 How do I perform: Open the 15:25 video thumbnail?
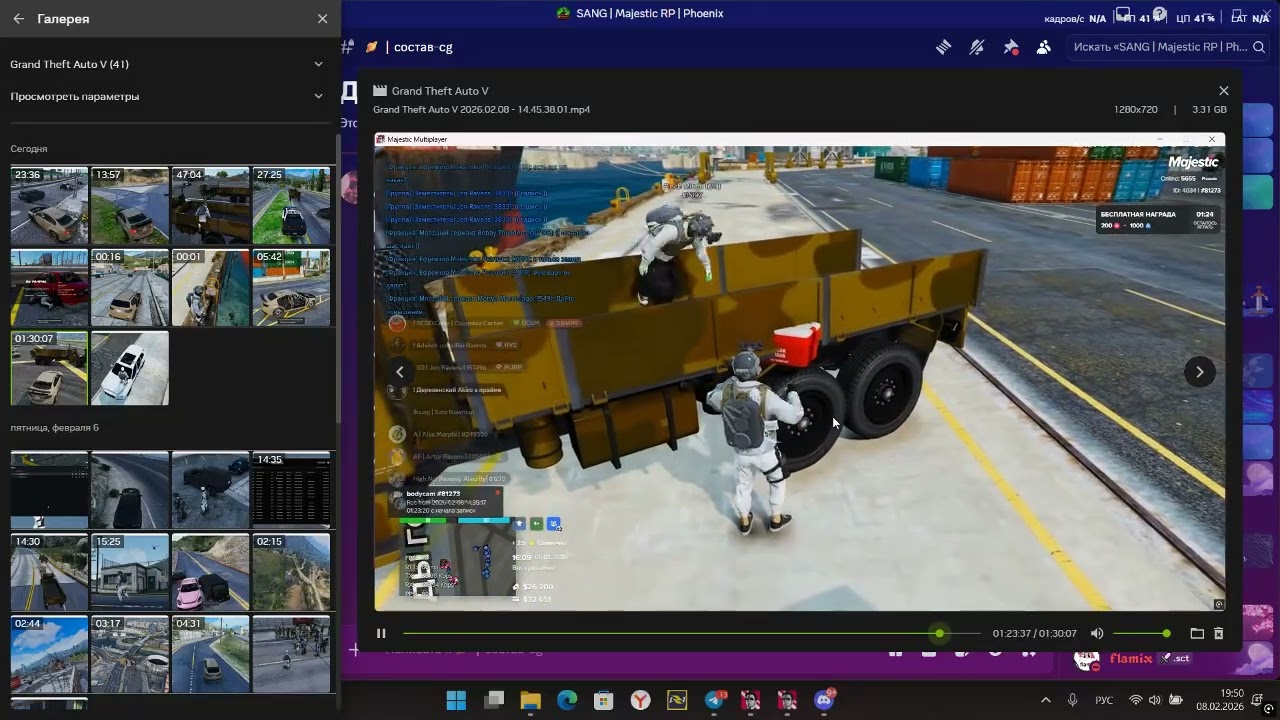point(130,572)
